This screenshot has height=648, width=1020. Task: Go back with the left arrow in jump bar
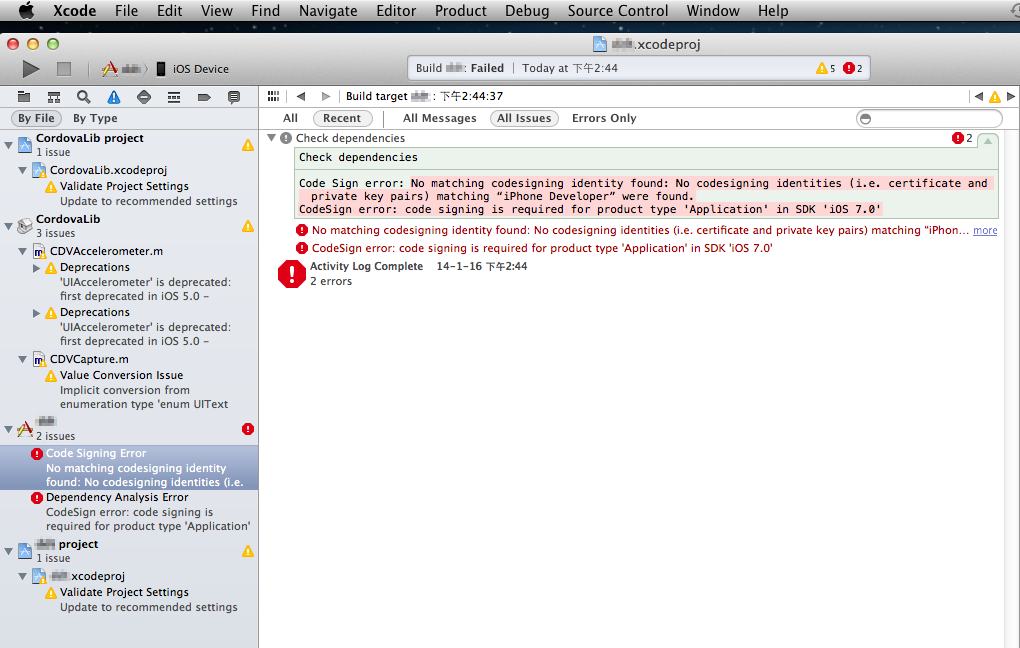coord(301,96)
